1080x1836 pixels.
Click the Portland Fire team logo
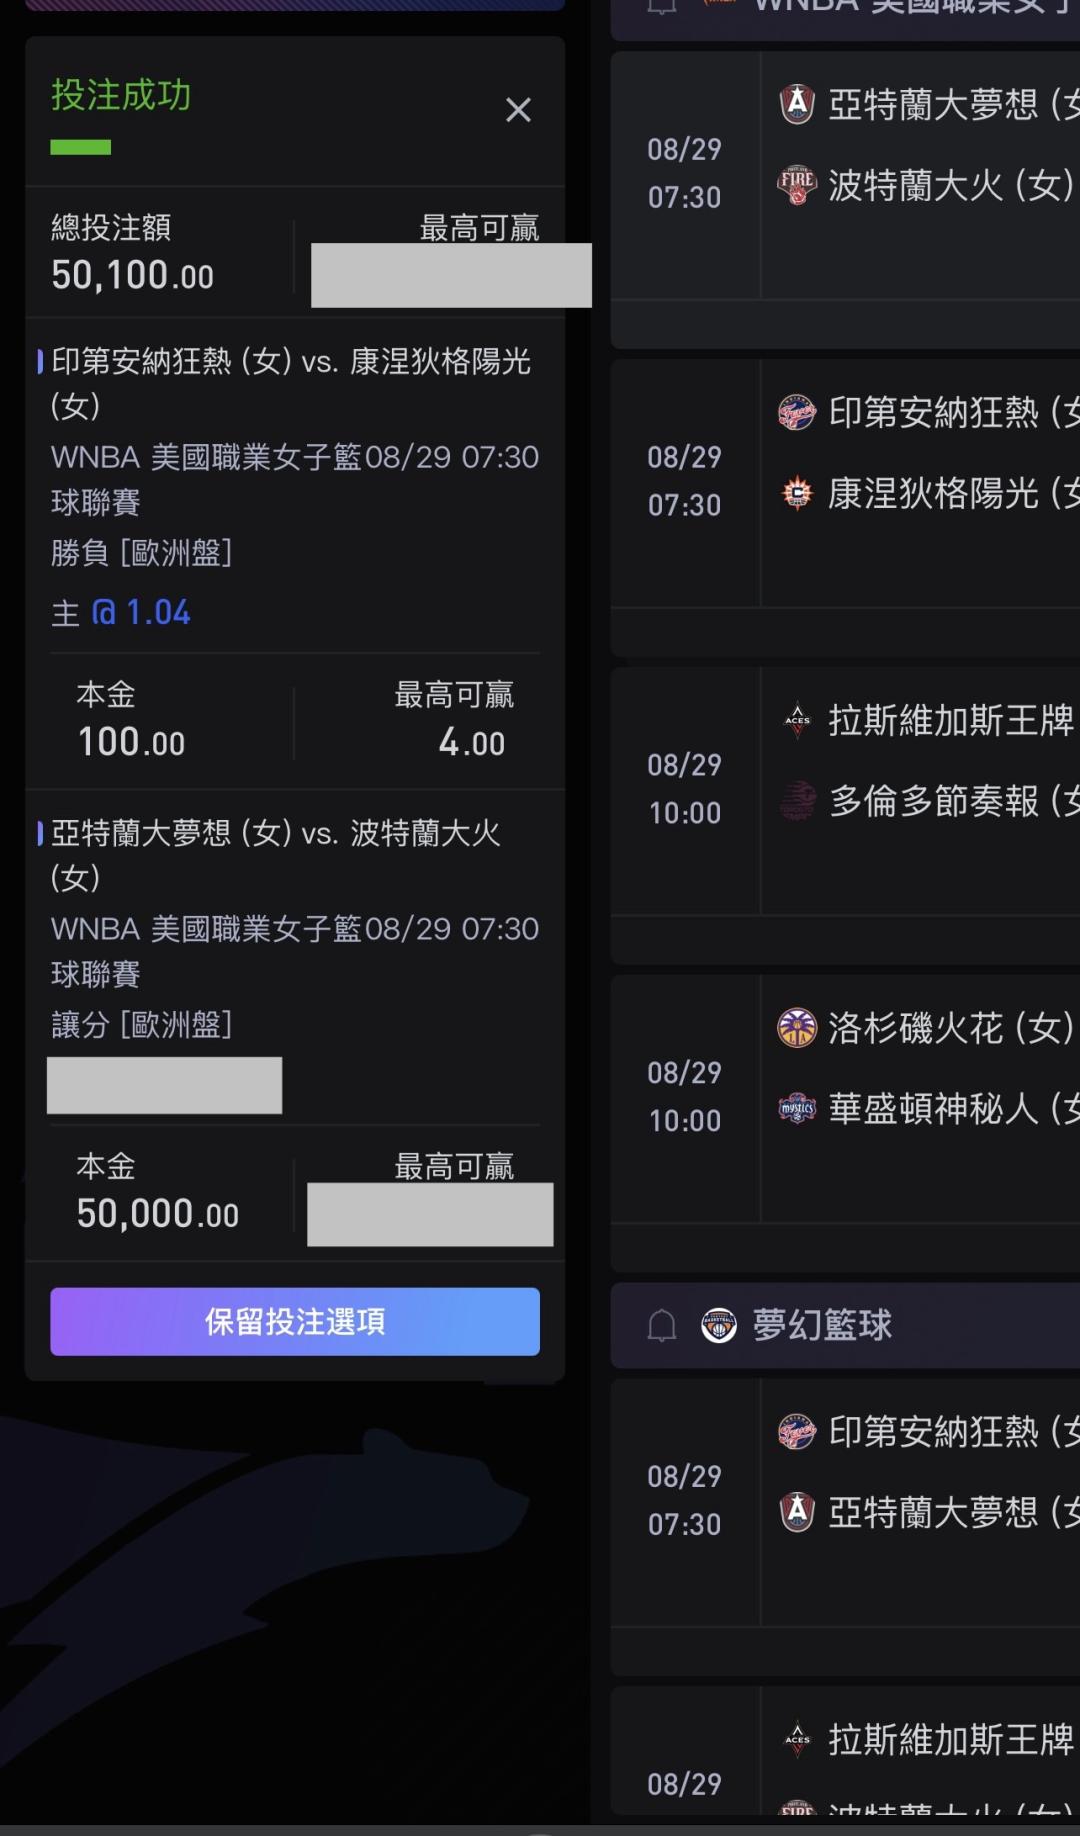(797, 185)
